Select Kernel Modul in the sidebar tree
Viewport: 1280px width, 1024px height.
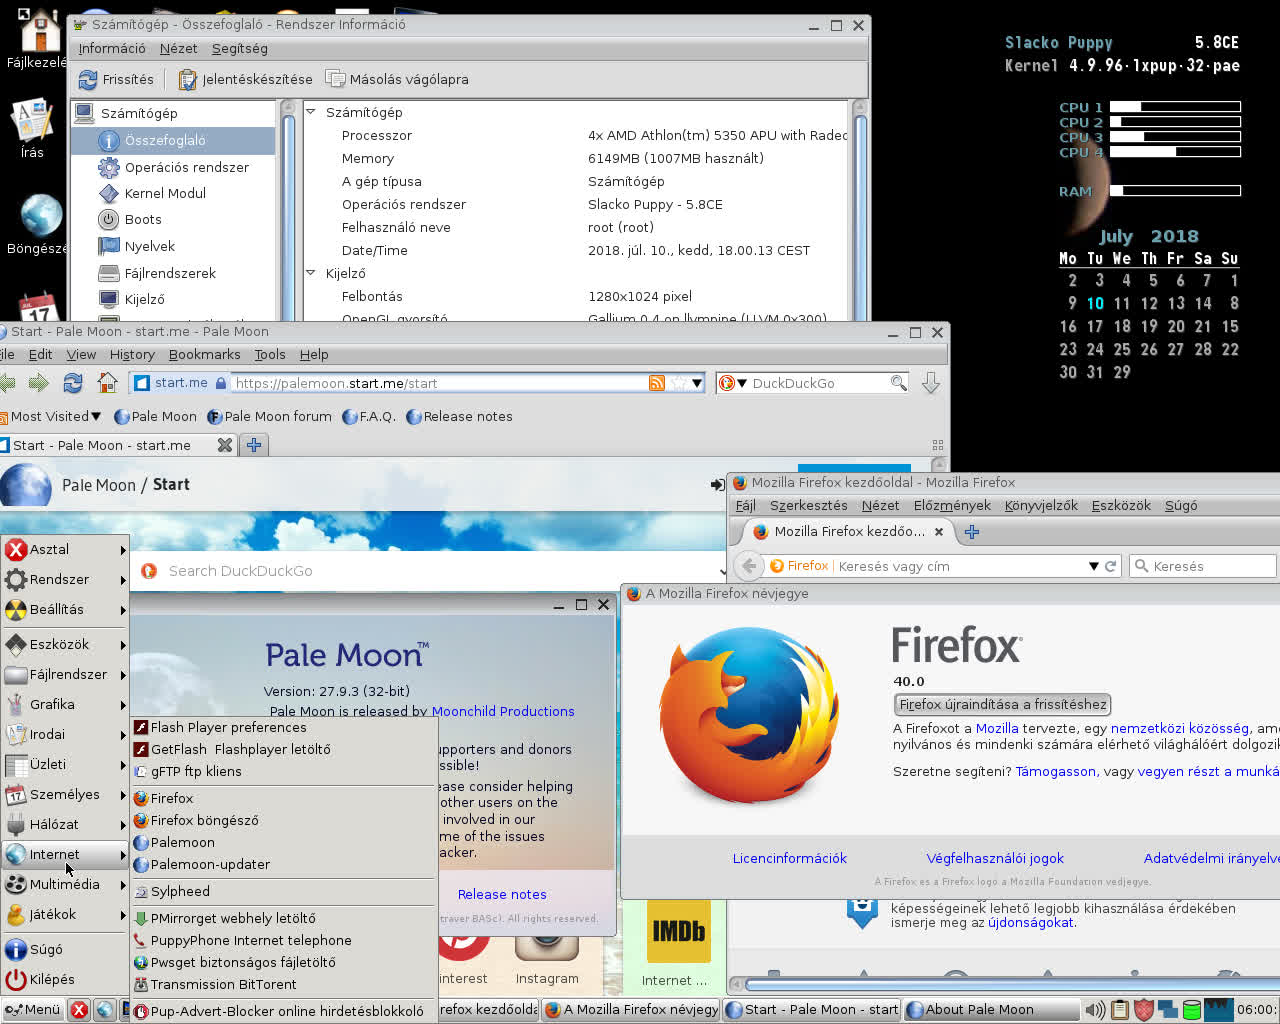[165, 193]
